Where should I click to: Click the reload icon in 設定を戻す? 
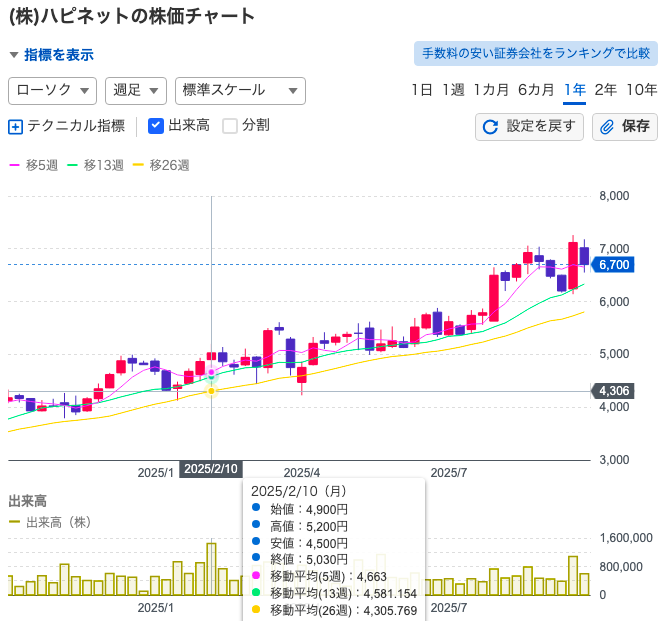490,127
